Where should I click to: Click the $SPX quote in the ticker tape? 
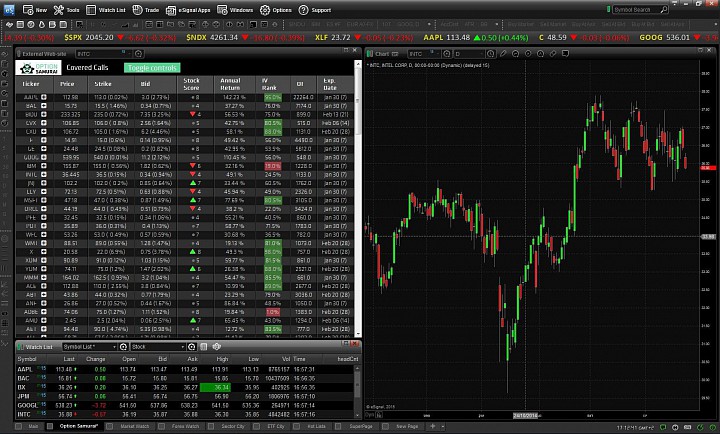pos(120,37)
